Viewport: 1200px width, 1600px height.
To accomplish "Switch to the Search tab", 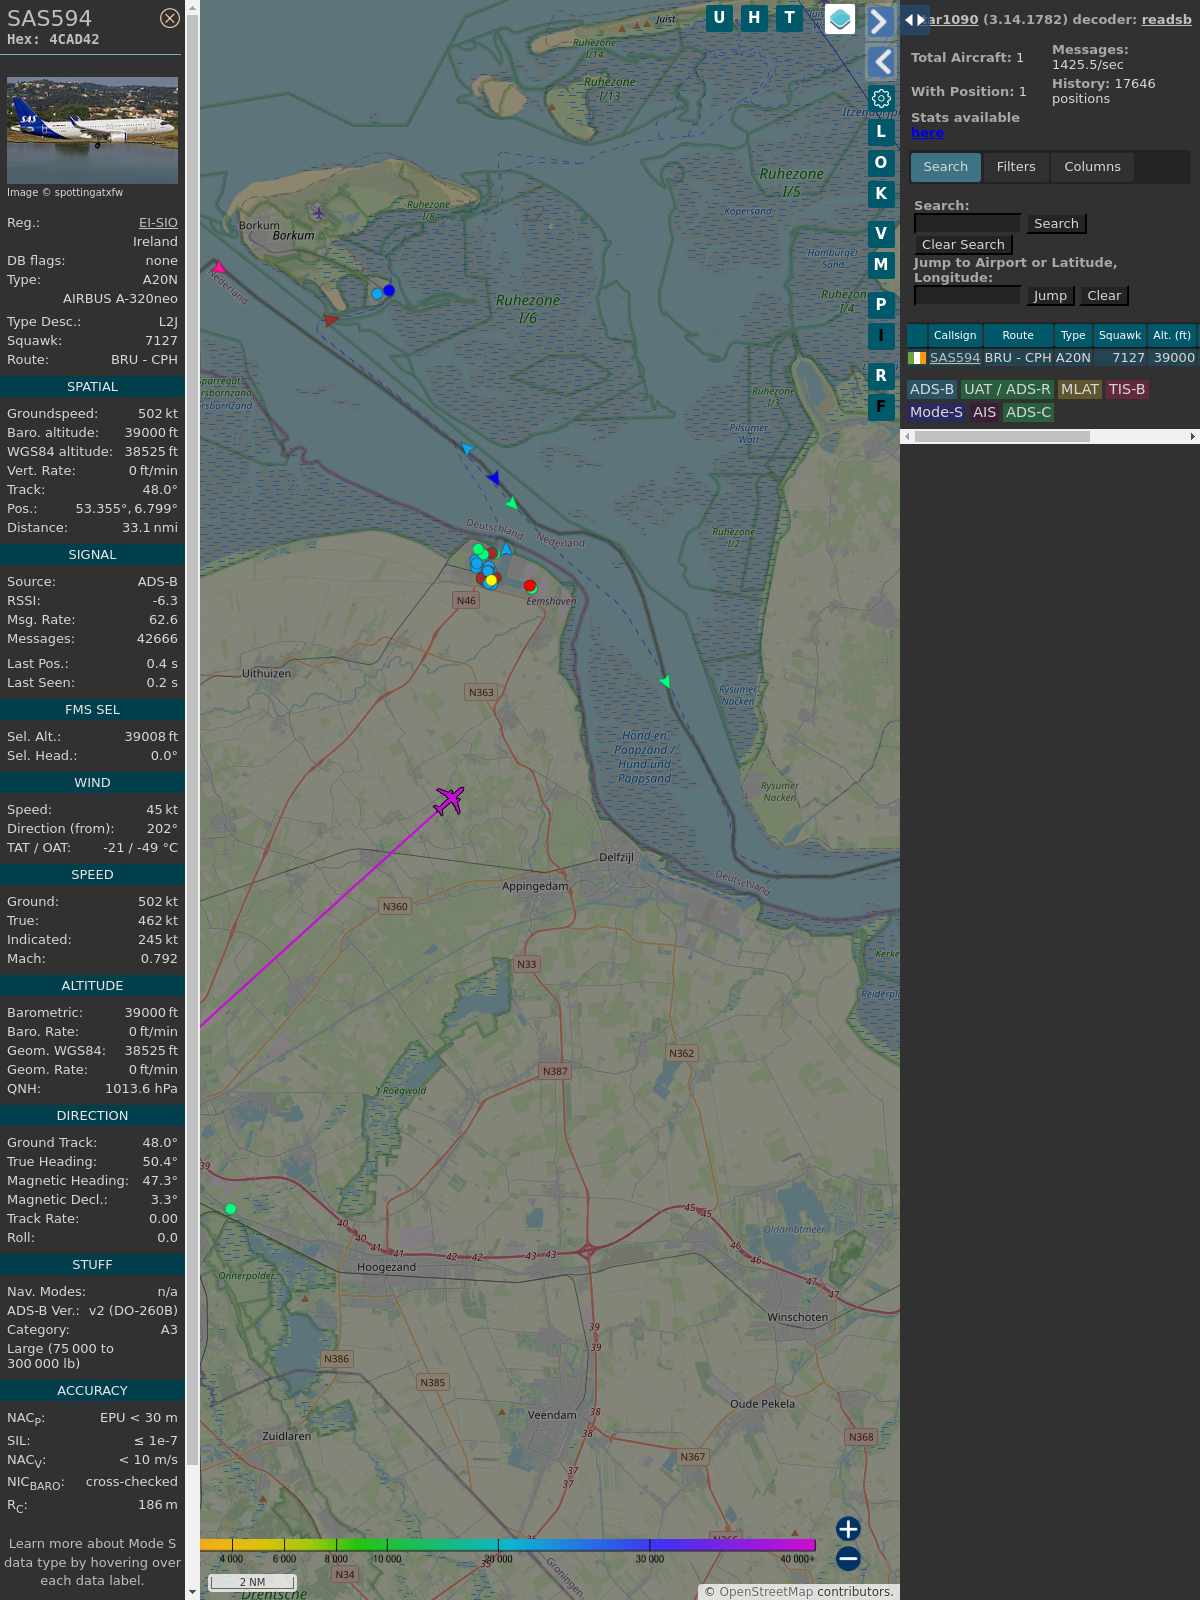I will click(946, 167).
